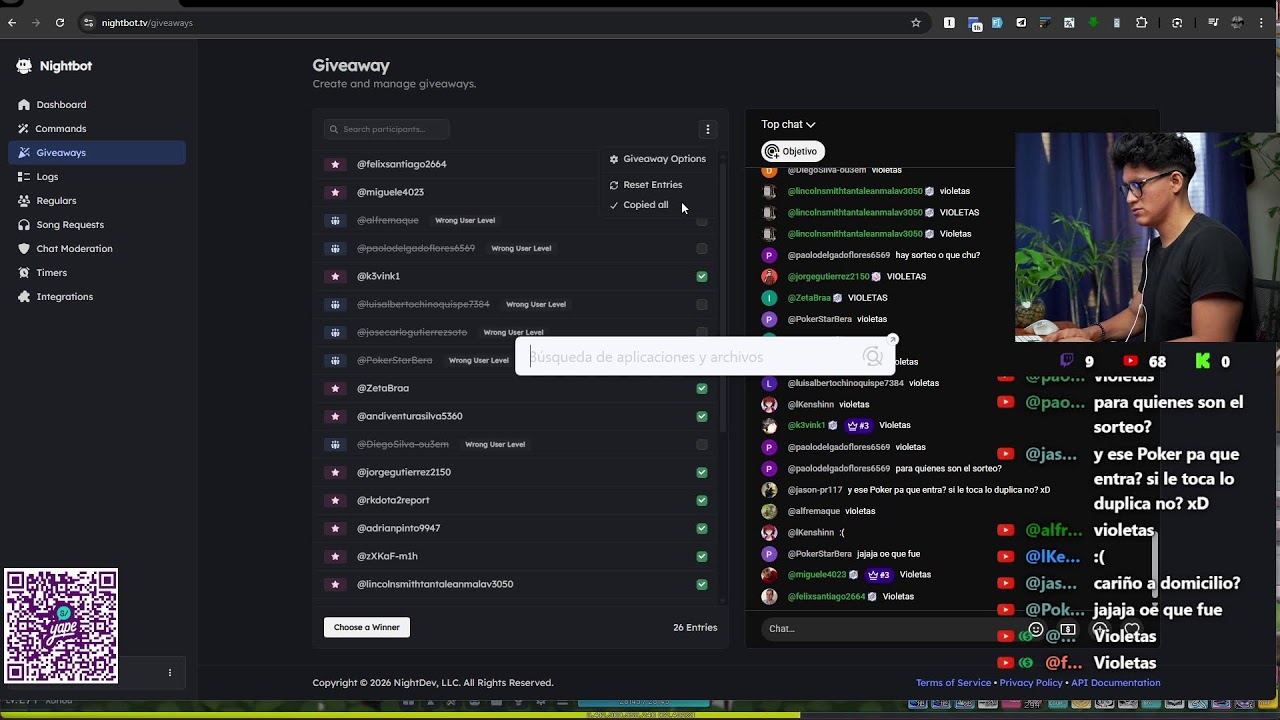Open the giveaway three-dot menu button
Viewport: 1280px width, 720px height.
[707, 129]
